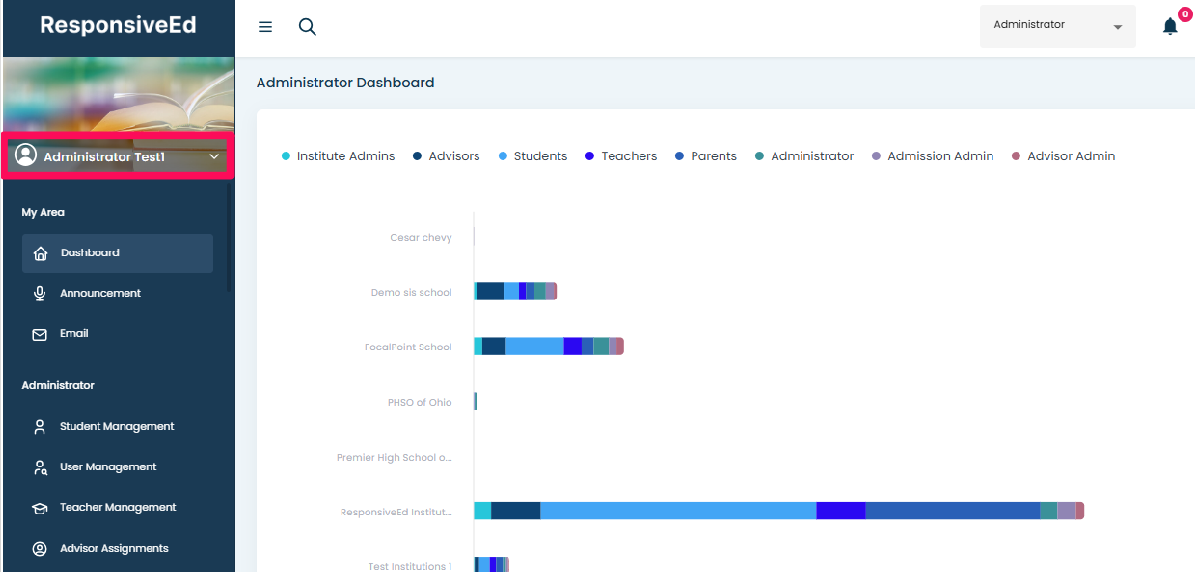Expand the Administrator Test1 profile menu
Viewport: 1197px width, 572px height.
pyautogui.click(x=213, y=157)
